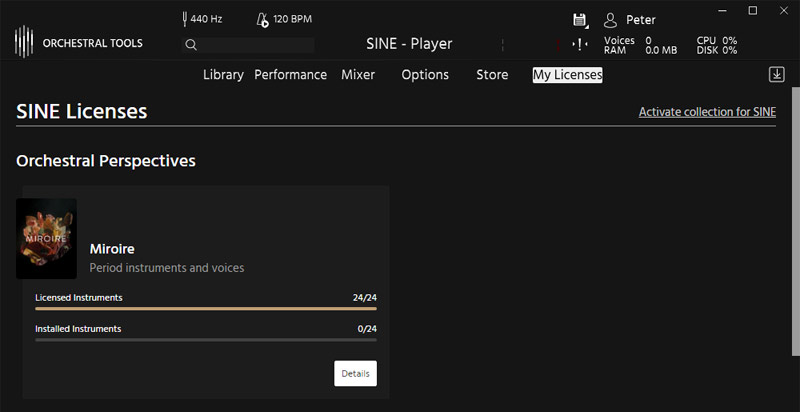Open the downloads arrow icon
800x412 pixels.
(777, 74)
